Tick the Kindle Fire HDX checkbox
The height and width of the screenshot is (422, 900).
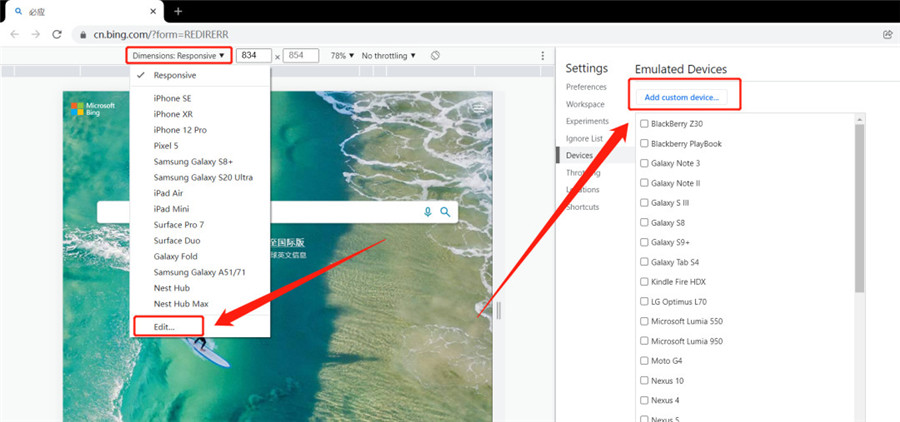point(644,282)
